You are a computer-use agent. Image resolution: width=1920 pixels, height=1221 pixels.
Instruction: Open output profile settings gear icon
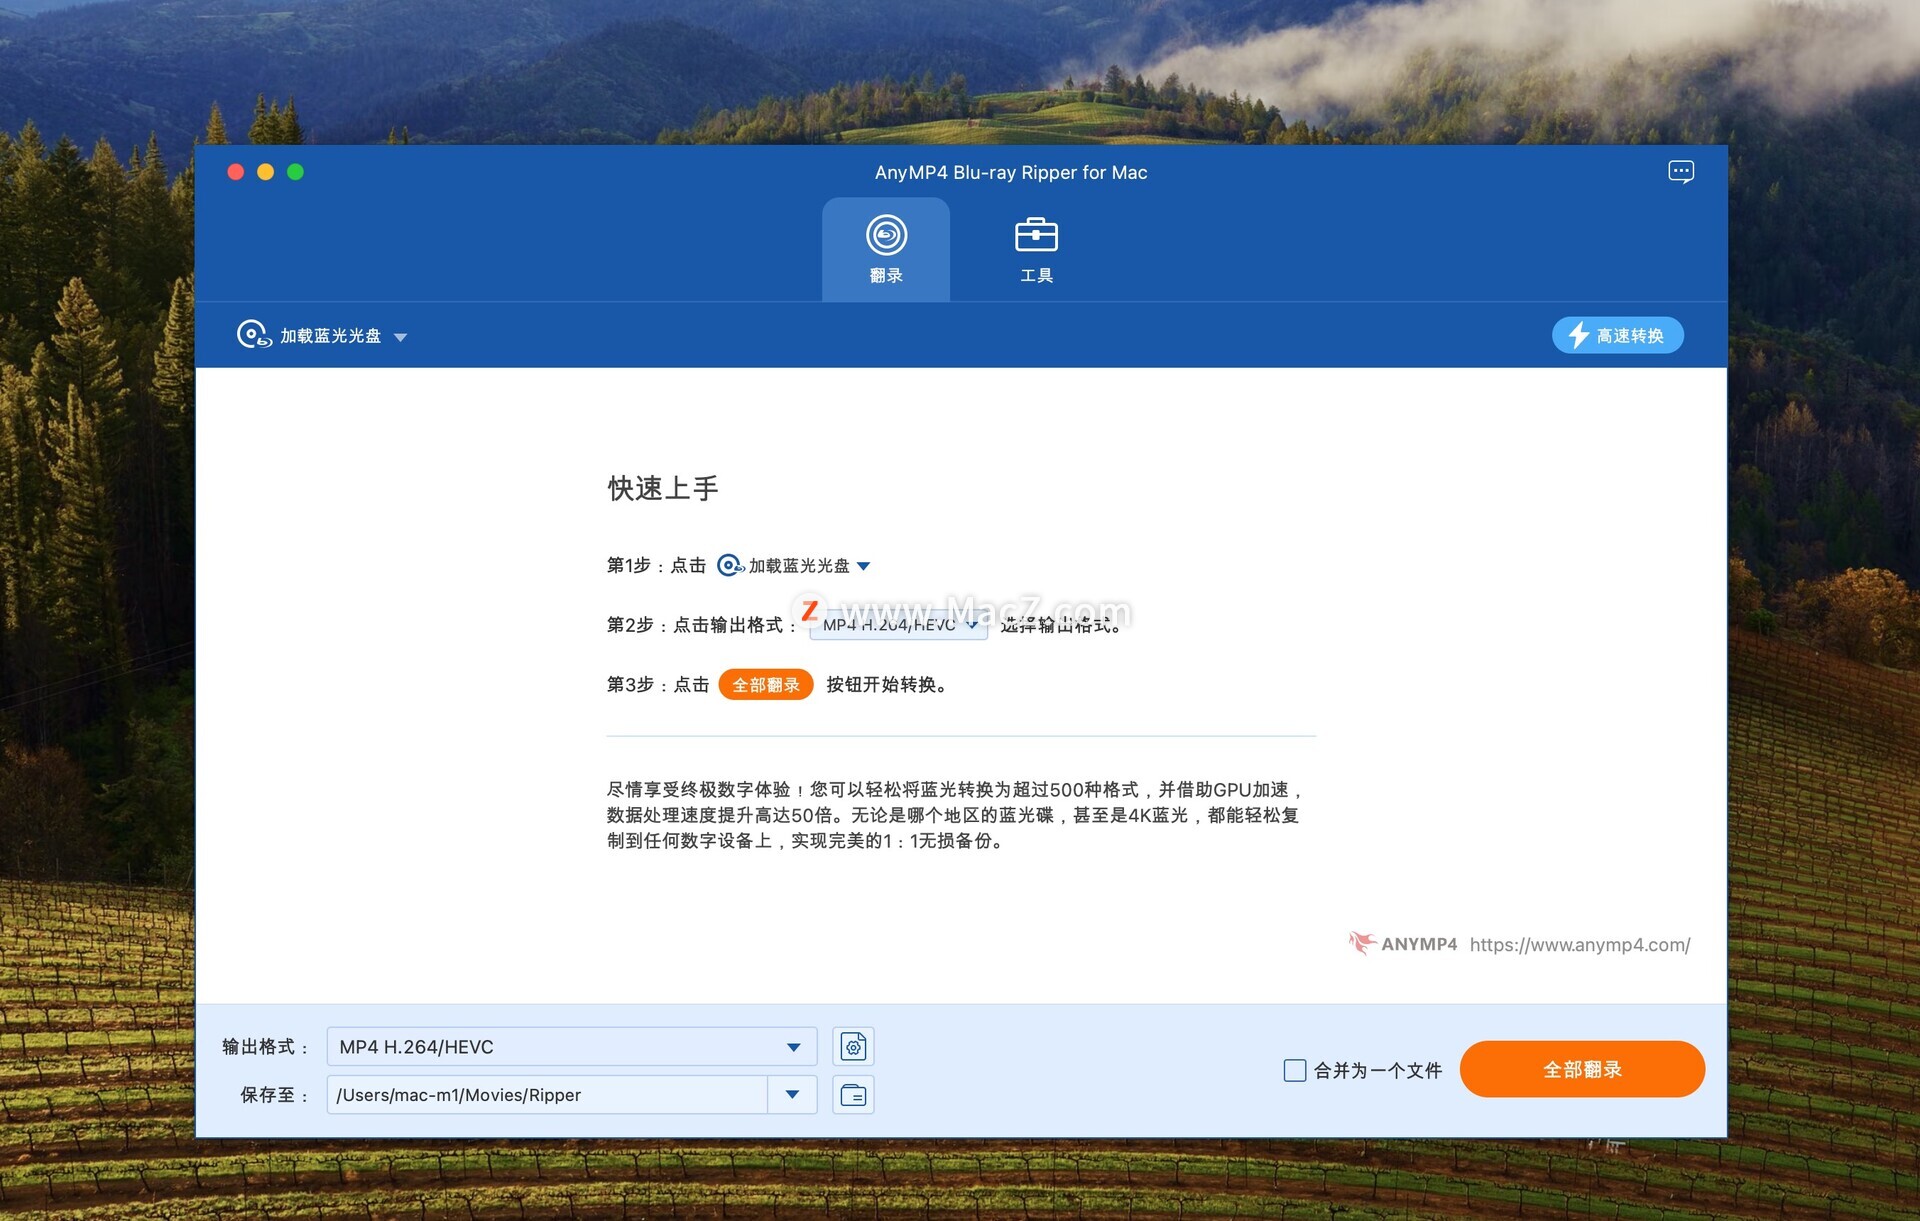pyautogui.click(x=853, y=1047)
